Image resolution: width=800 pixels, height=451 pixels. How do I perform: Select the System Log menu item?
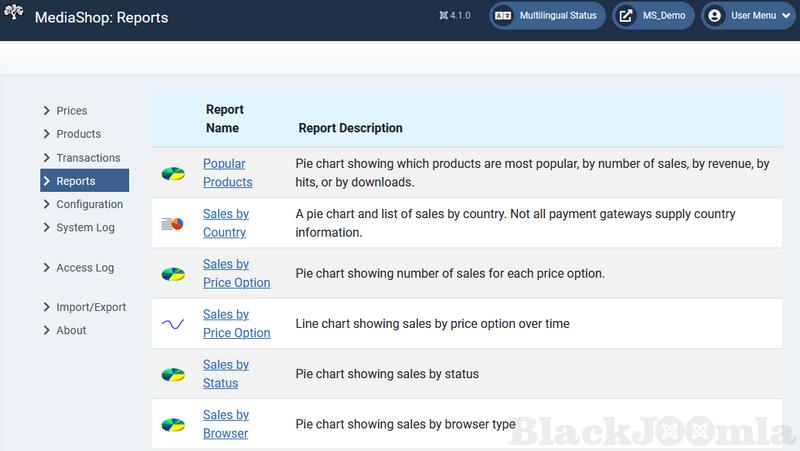(85, 227)
